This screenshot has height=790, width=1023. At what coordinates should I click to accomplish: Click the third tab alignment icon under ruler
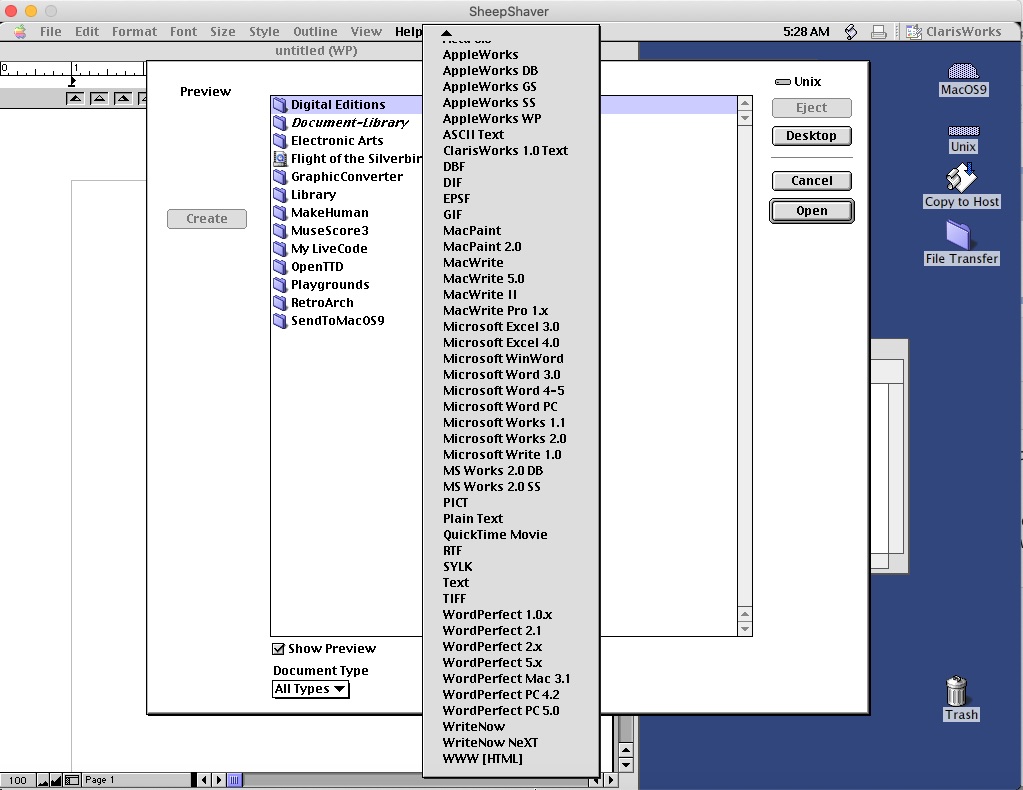[x=123, y=99]
